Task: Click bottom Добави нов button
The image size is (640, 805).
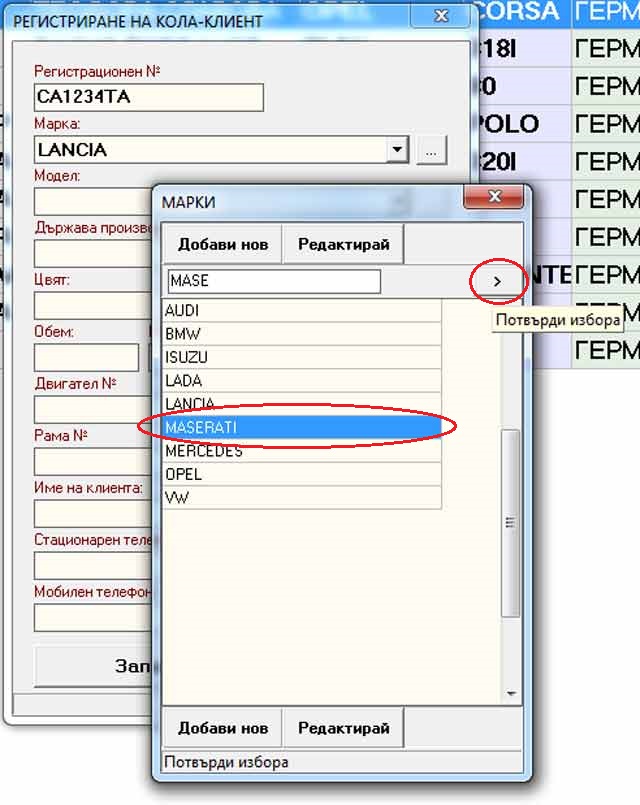Action: 222,727
